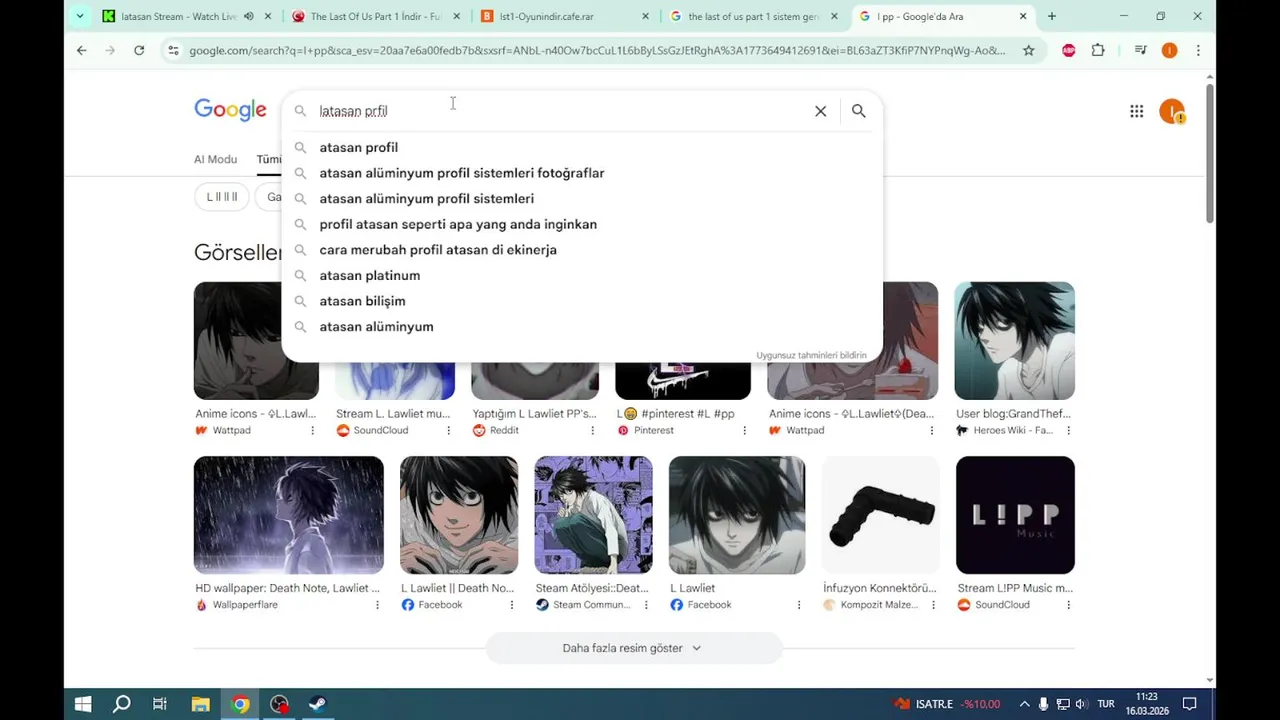Open İnfüzyon Konnektörü product thumbnail
This screenshot has width=1280, height=720.
pos(880,515)
